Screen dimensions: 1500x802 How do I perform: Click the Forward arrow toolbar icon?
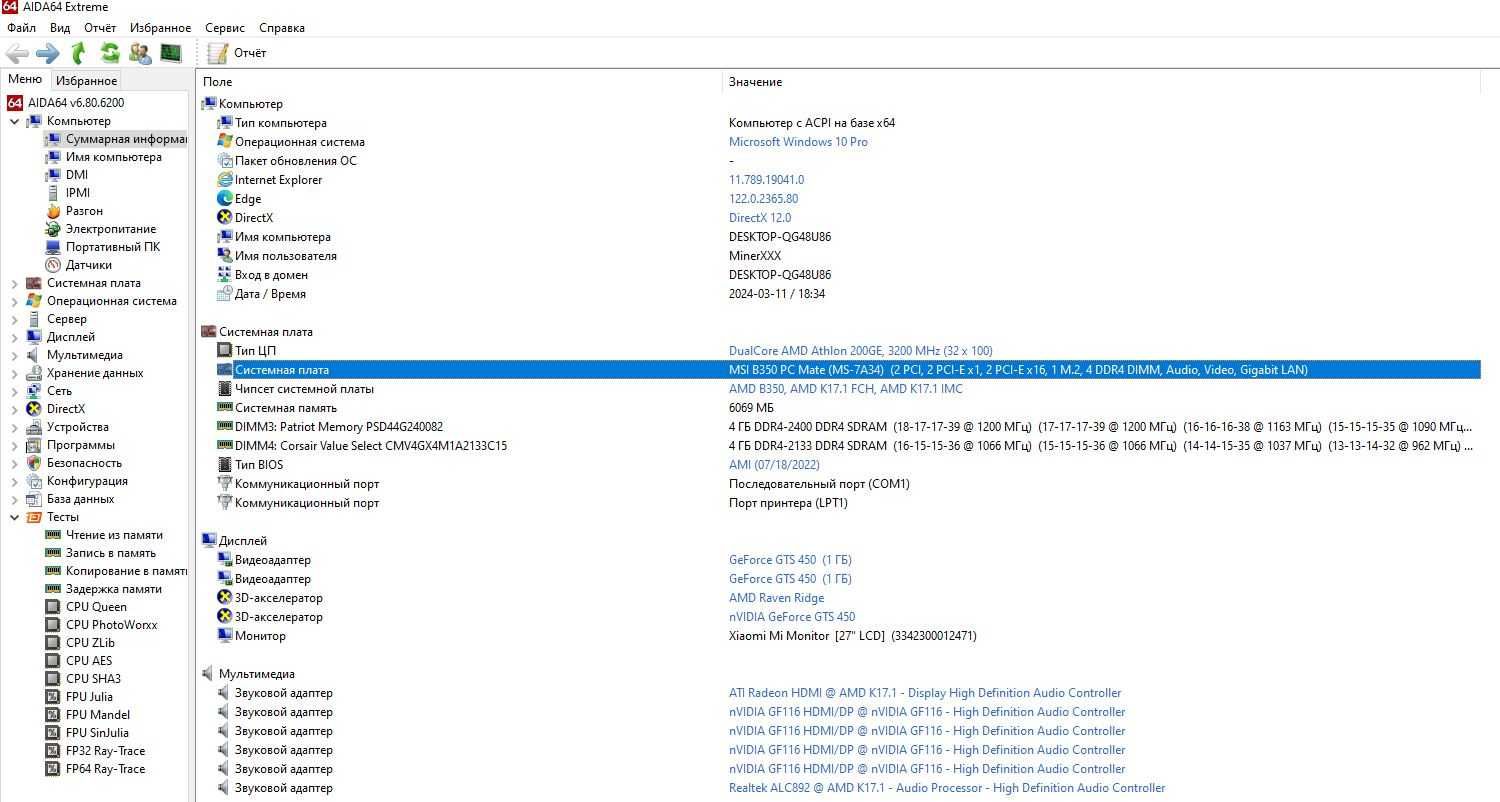point(47,53)
